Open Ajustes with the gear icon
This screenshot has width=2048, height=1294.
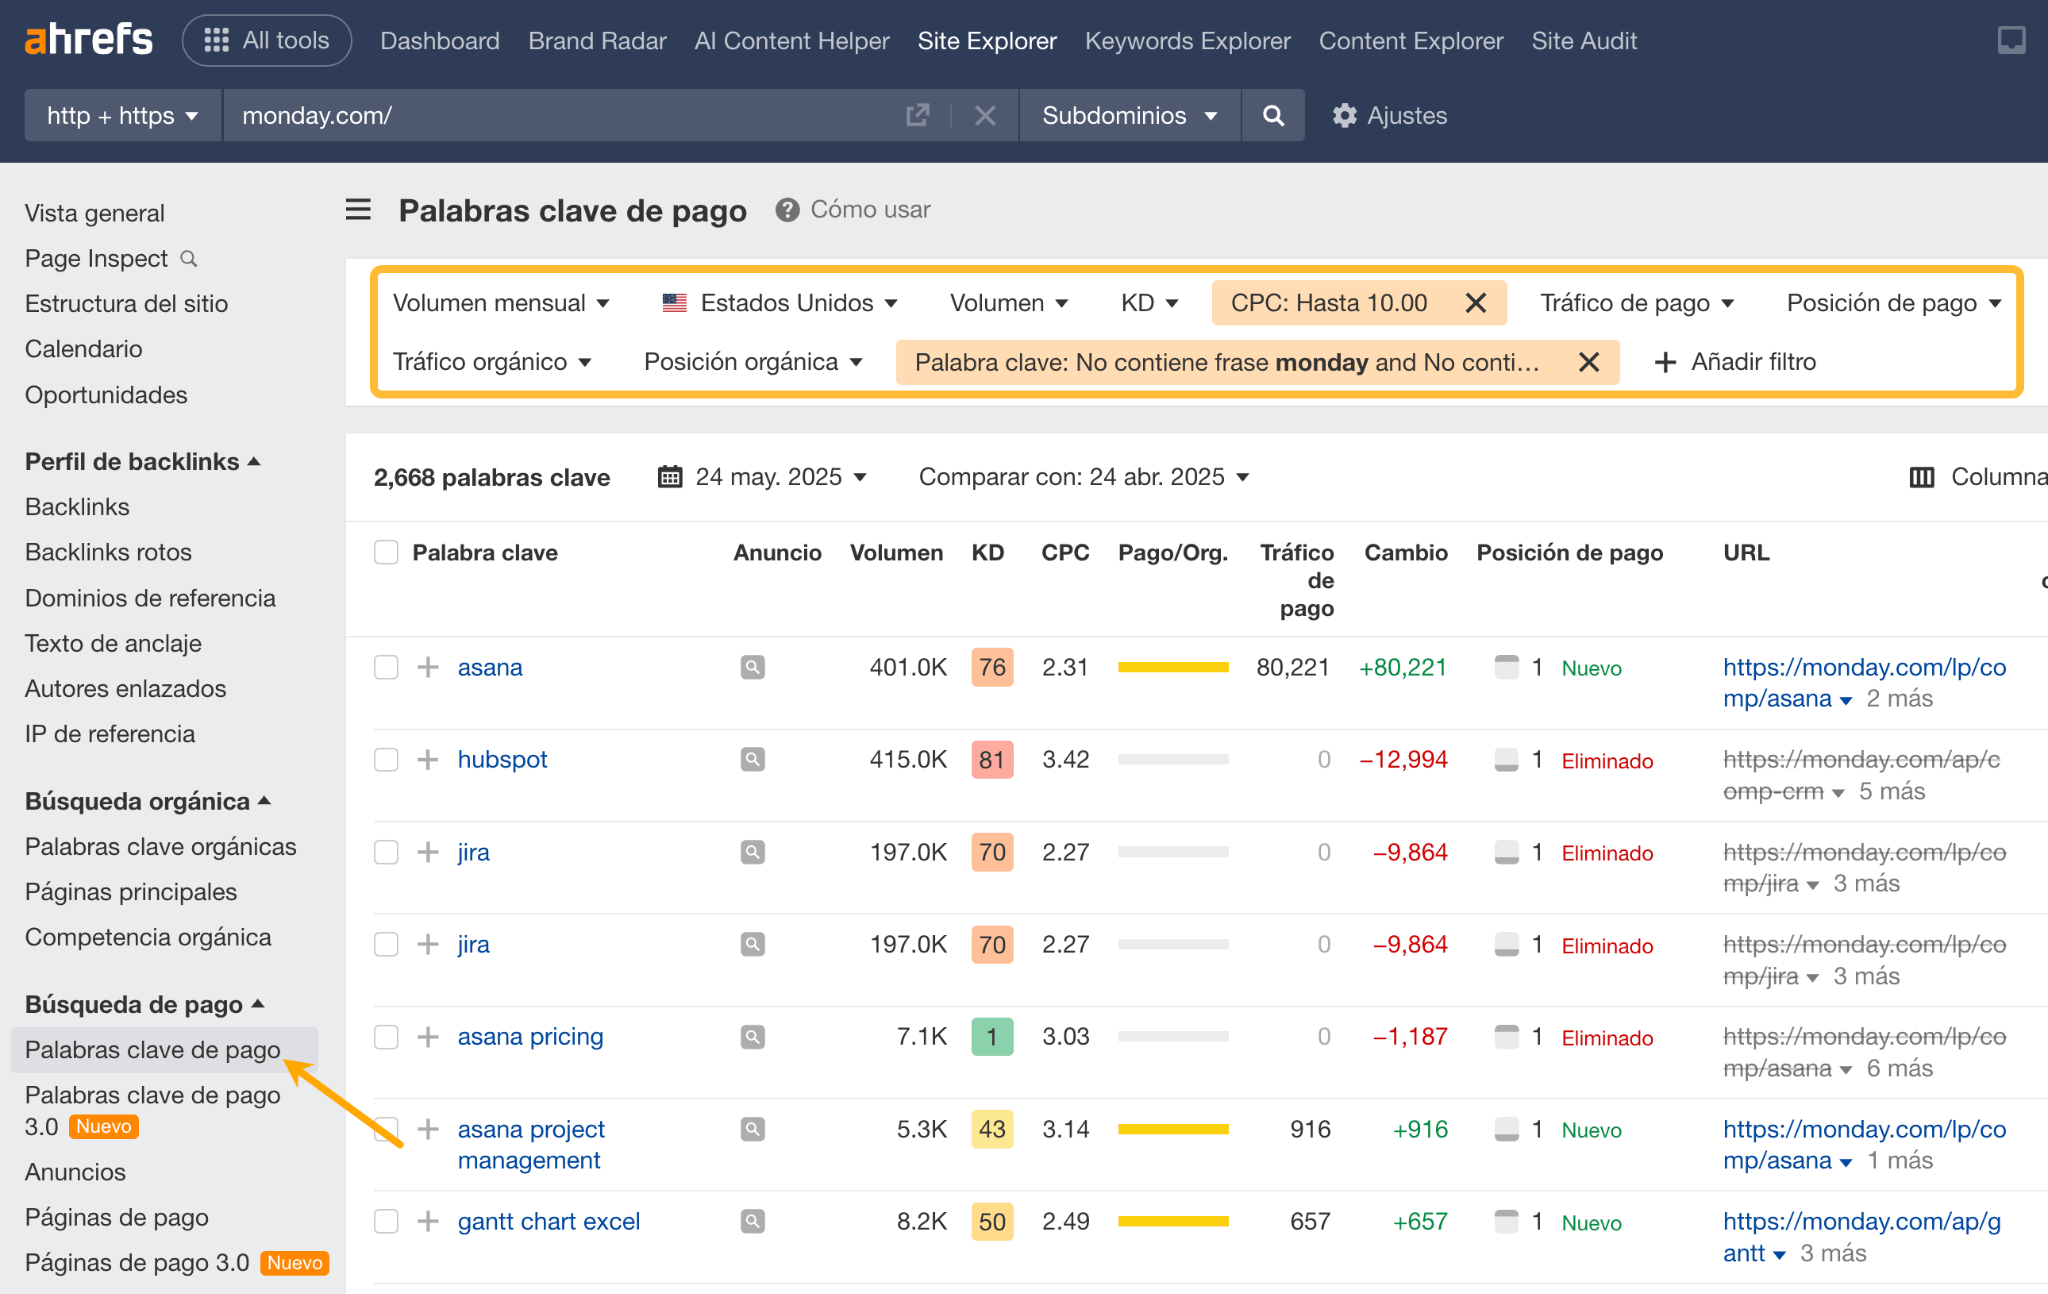[x=1390, y=115]
